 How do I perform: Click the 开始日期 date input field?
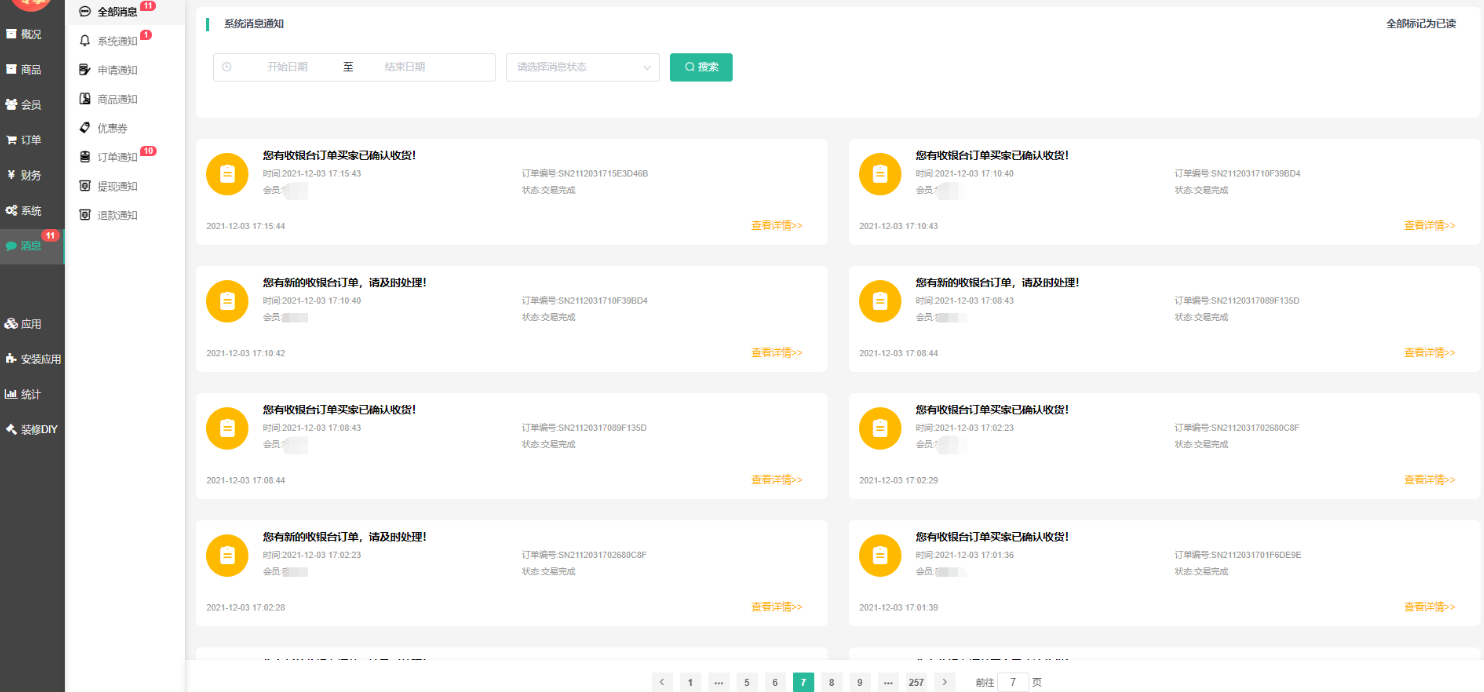pyautogui.click(x=287, y=67)
